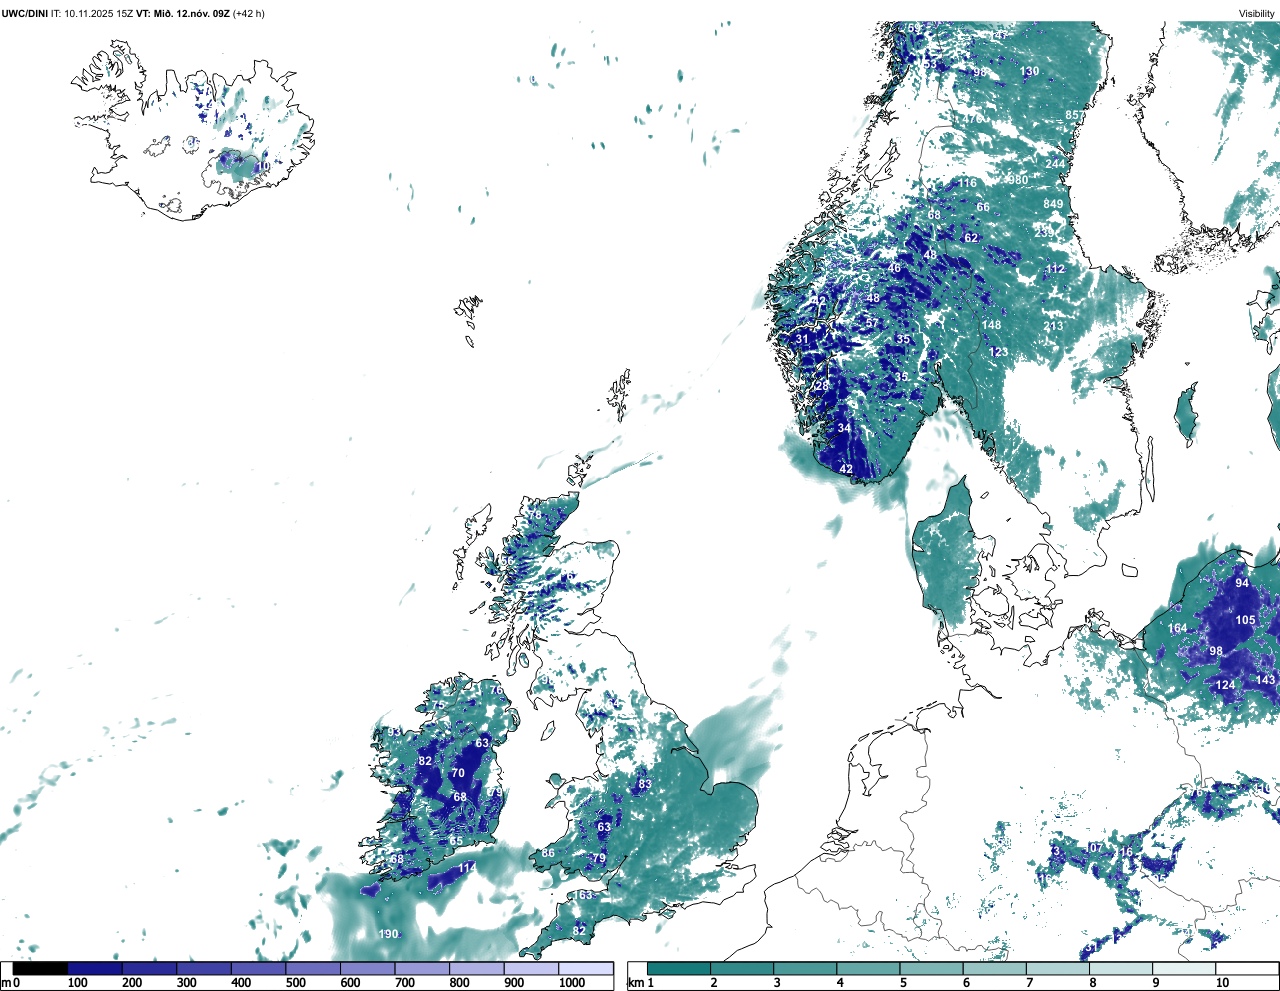Click the '1000' tick label on the metre legend
This screenshot has height=991, width=1280.
pyautogui.click(x=572, y=983)
